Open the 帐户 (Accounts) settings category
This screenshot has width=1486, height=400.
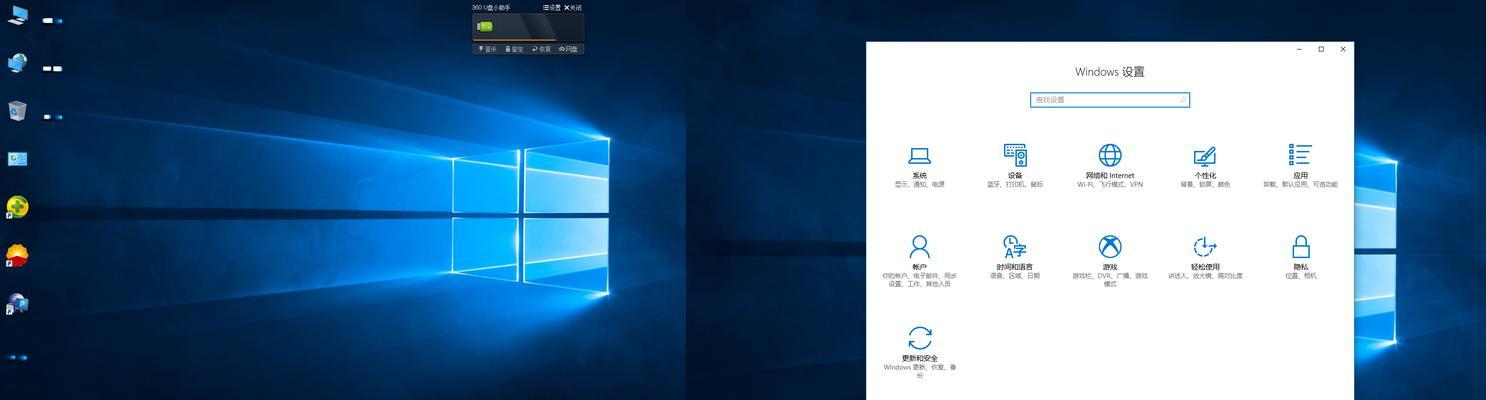click(919, 262)
